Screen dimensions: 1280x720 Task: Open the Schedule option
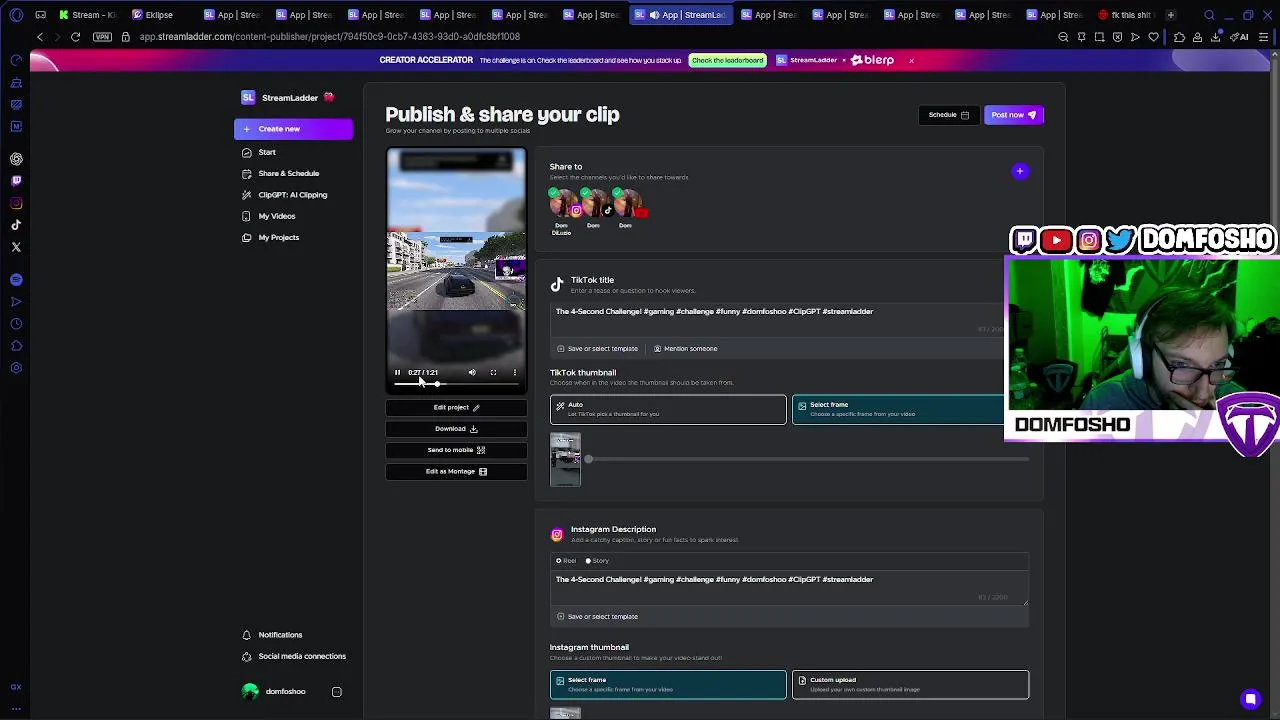[949, 115]
